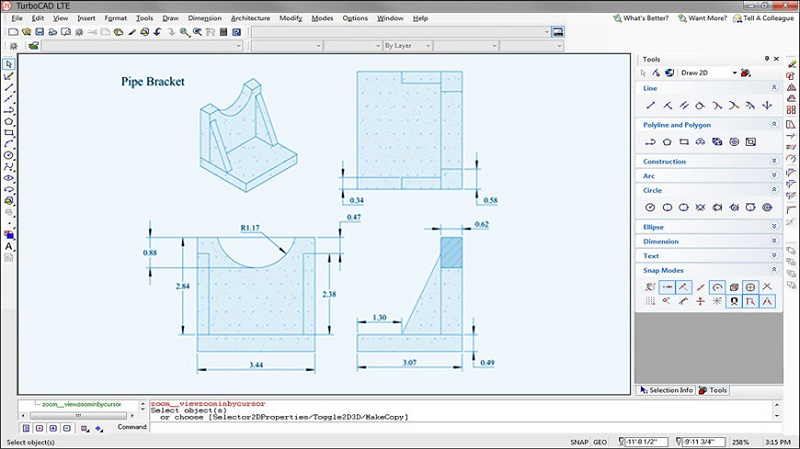Expand the Construction tools section
This screenshot has width=800, height=449.
coord(774,161)
